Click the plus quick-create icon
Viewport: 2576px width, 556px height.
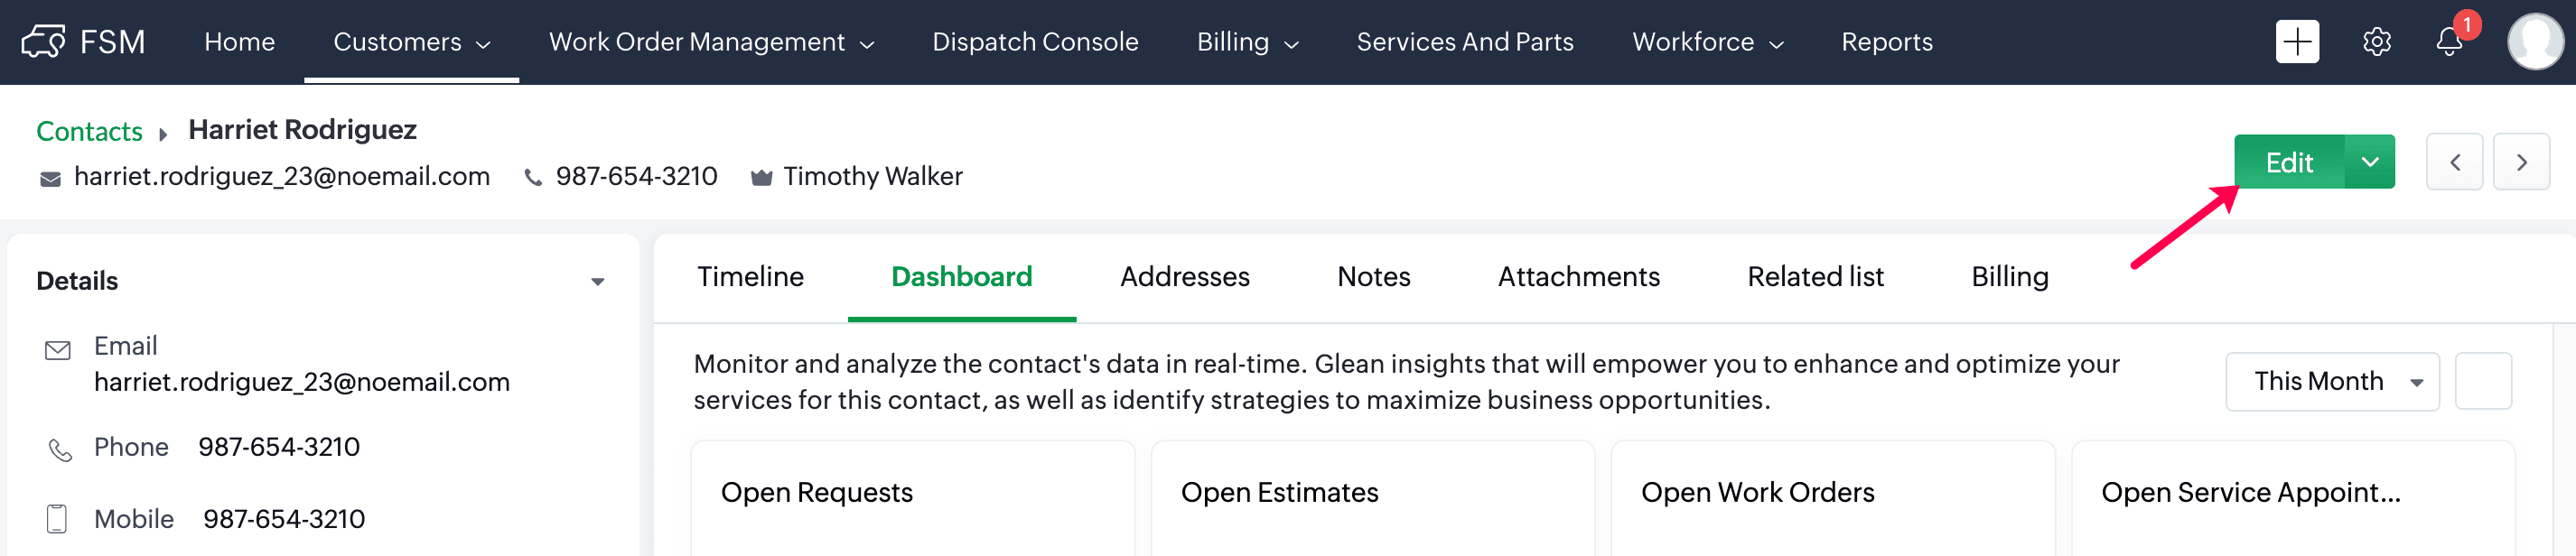click(x=2297, y=42)
